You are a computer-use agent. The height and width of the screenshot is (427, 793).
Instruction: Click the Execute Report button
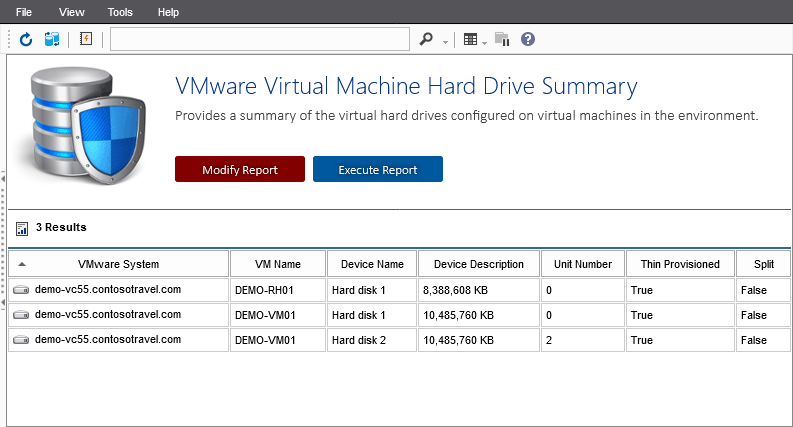click(378, 169)
